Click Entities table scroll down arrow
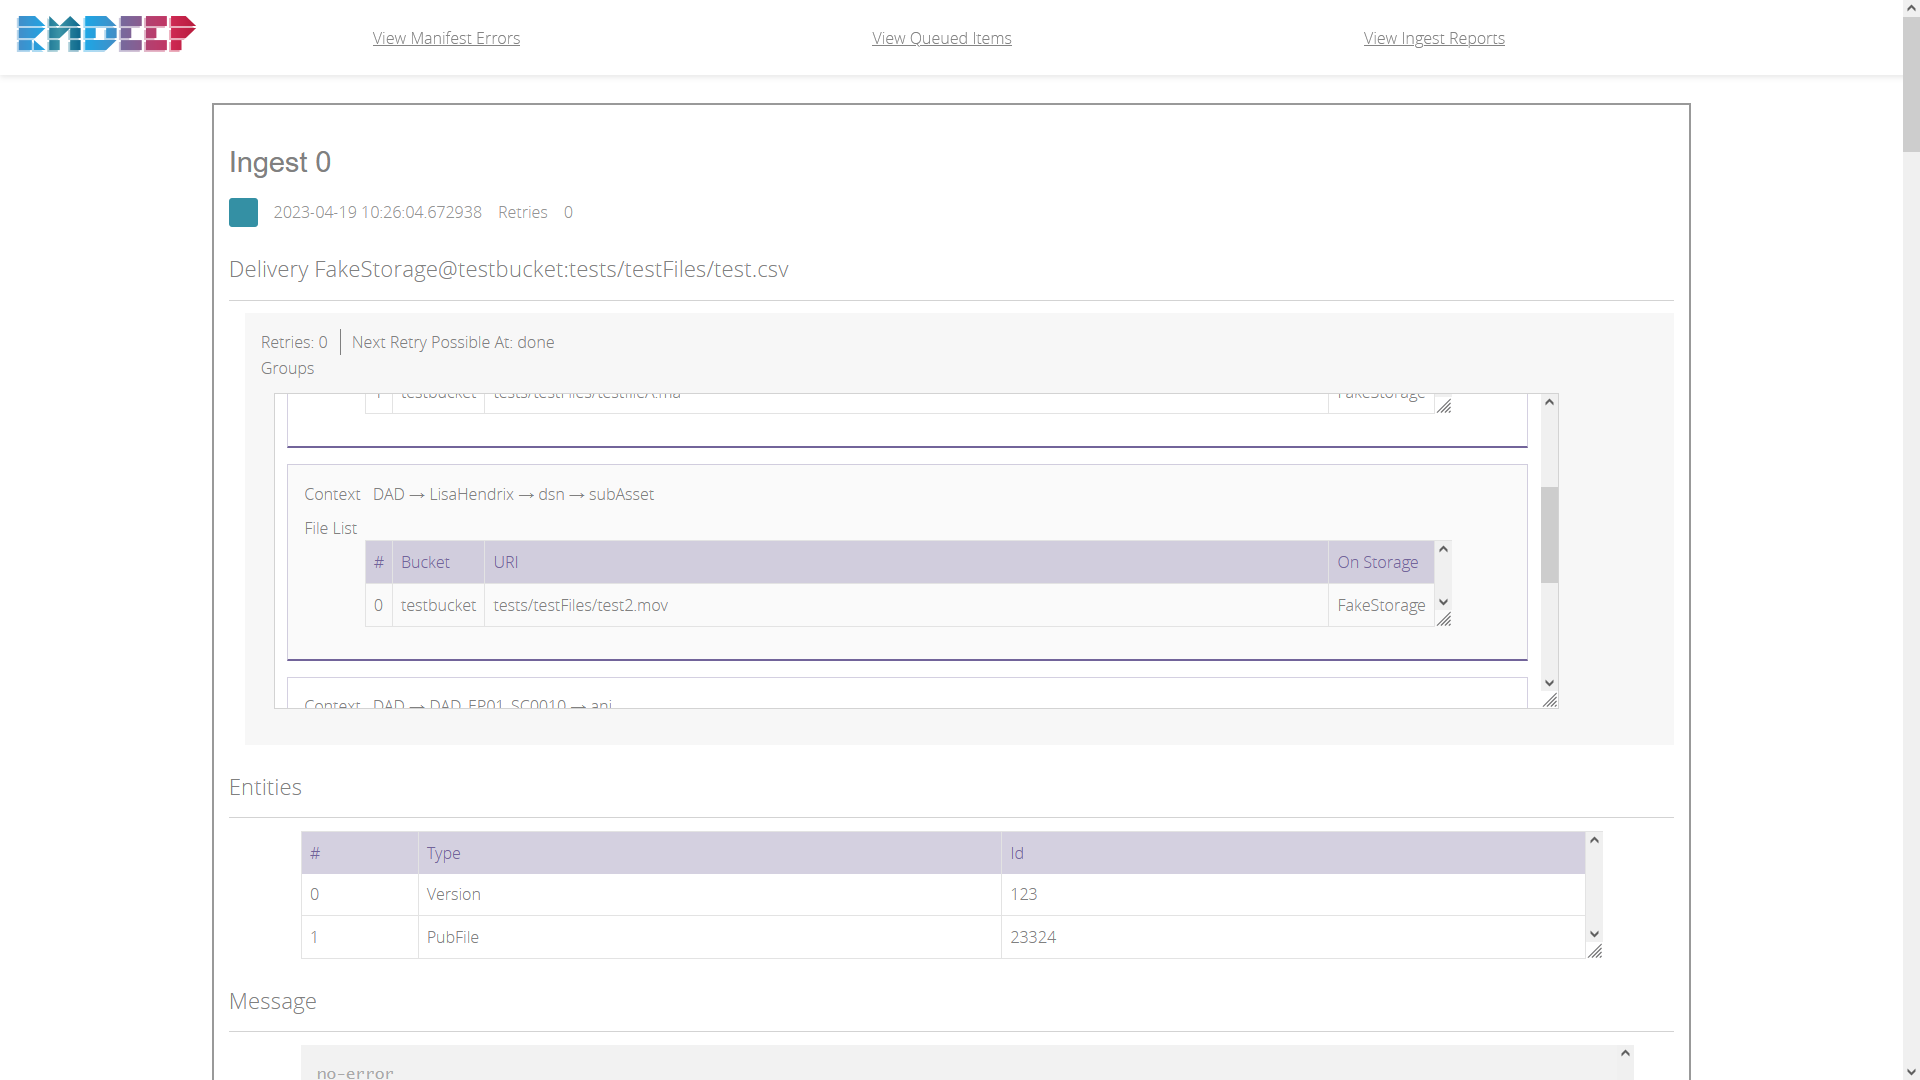1920x1080 pixels. coord(1594,934)
